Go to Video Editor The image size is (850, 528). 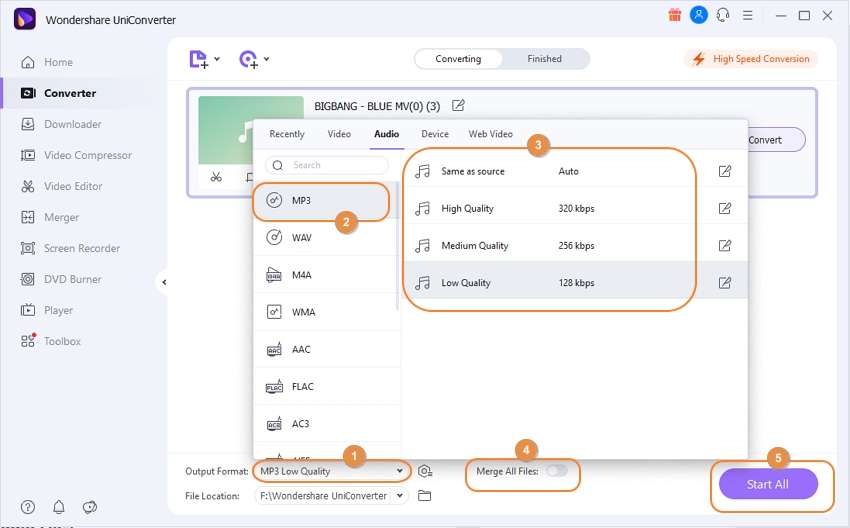(61, 186)
